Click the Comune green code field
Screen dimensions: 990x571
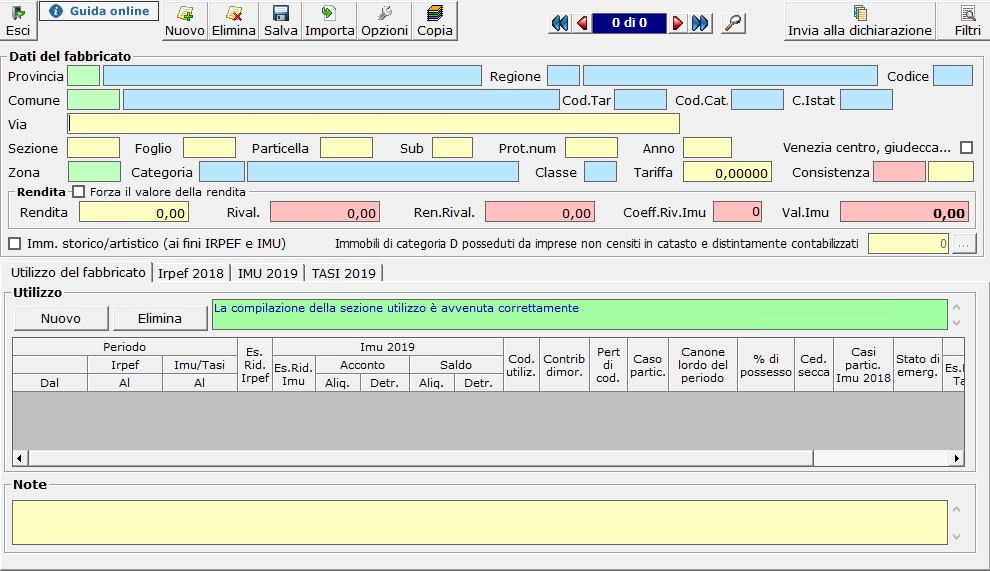point(93,100)
